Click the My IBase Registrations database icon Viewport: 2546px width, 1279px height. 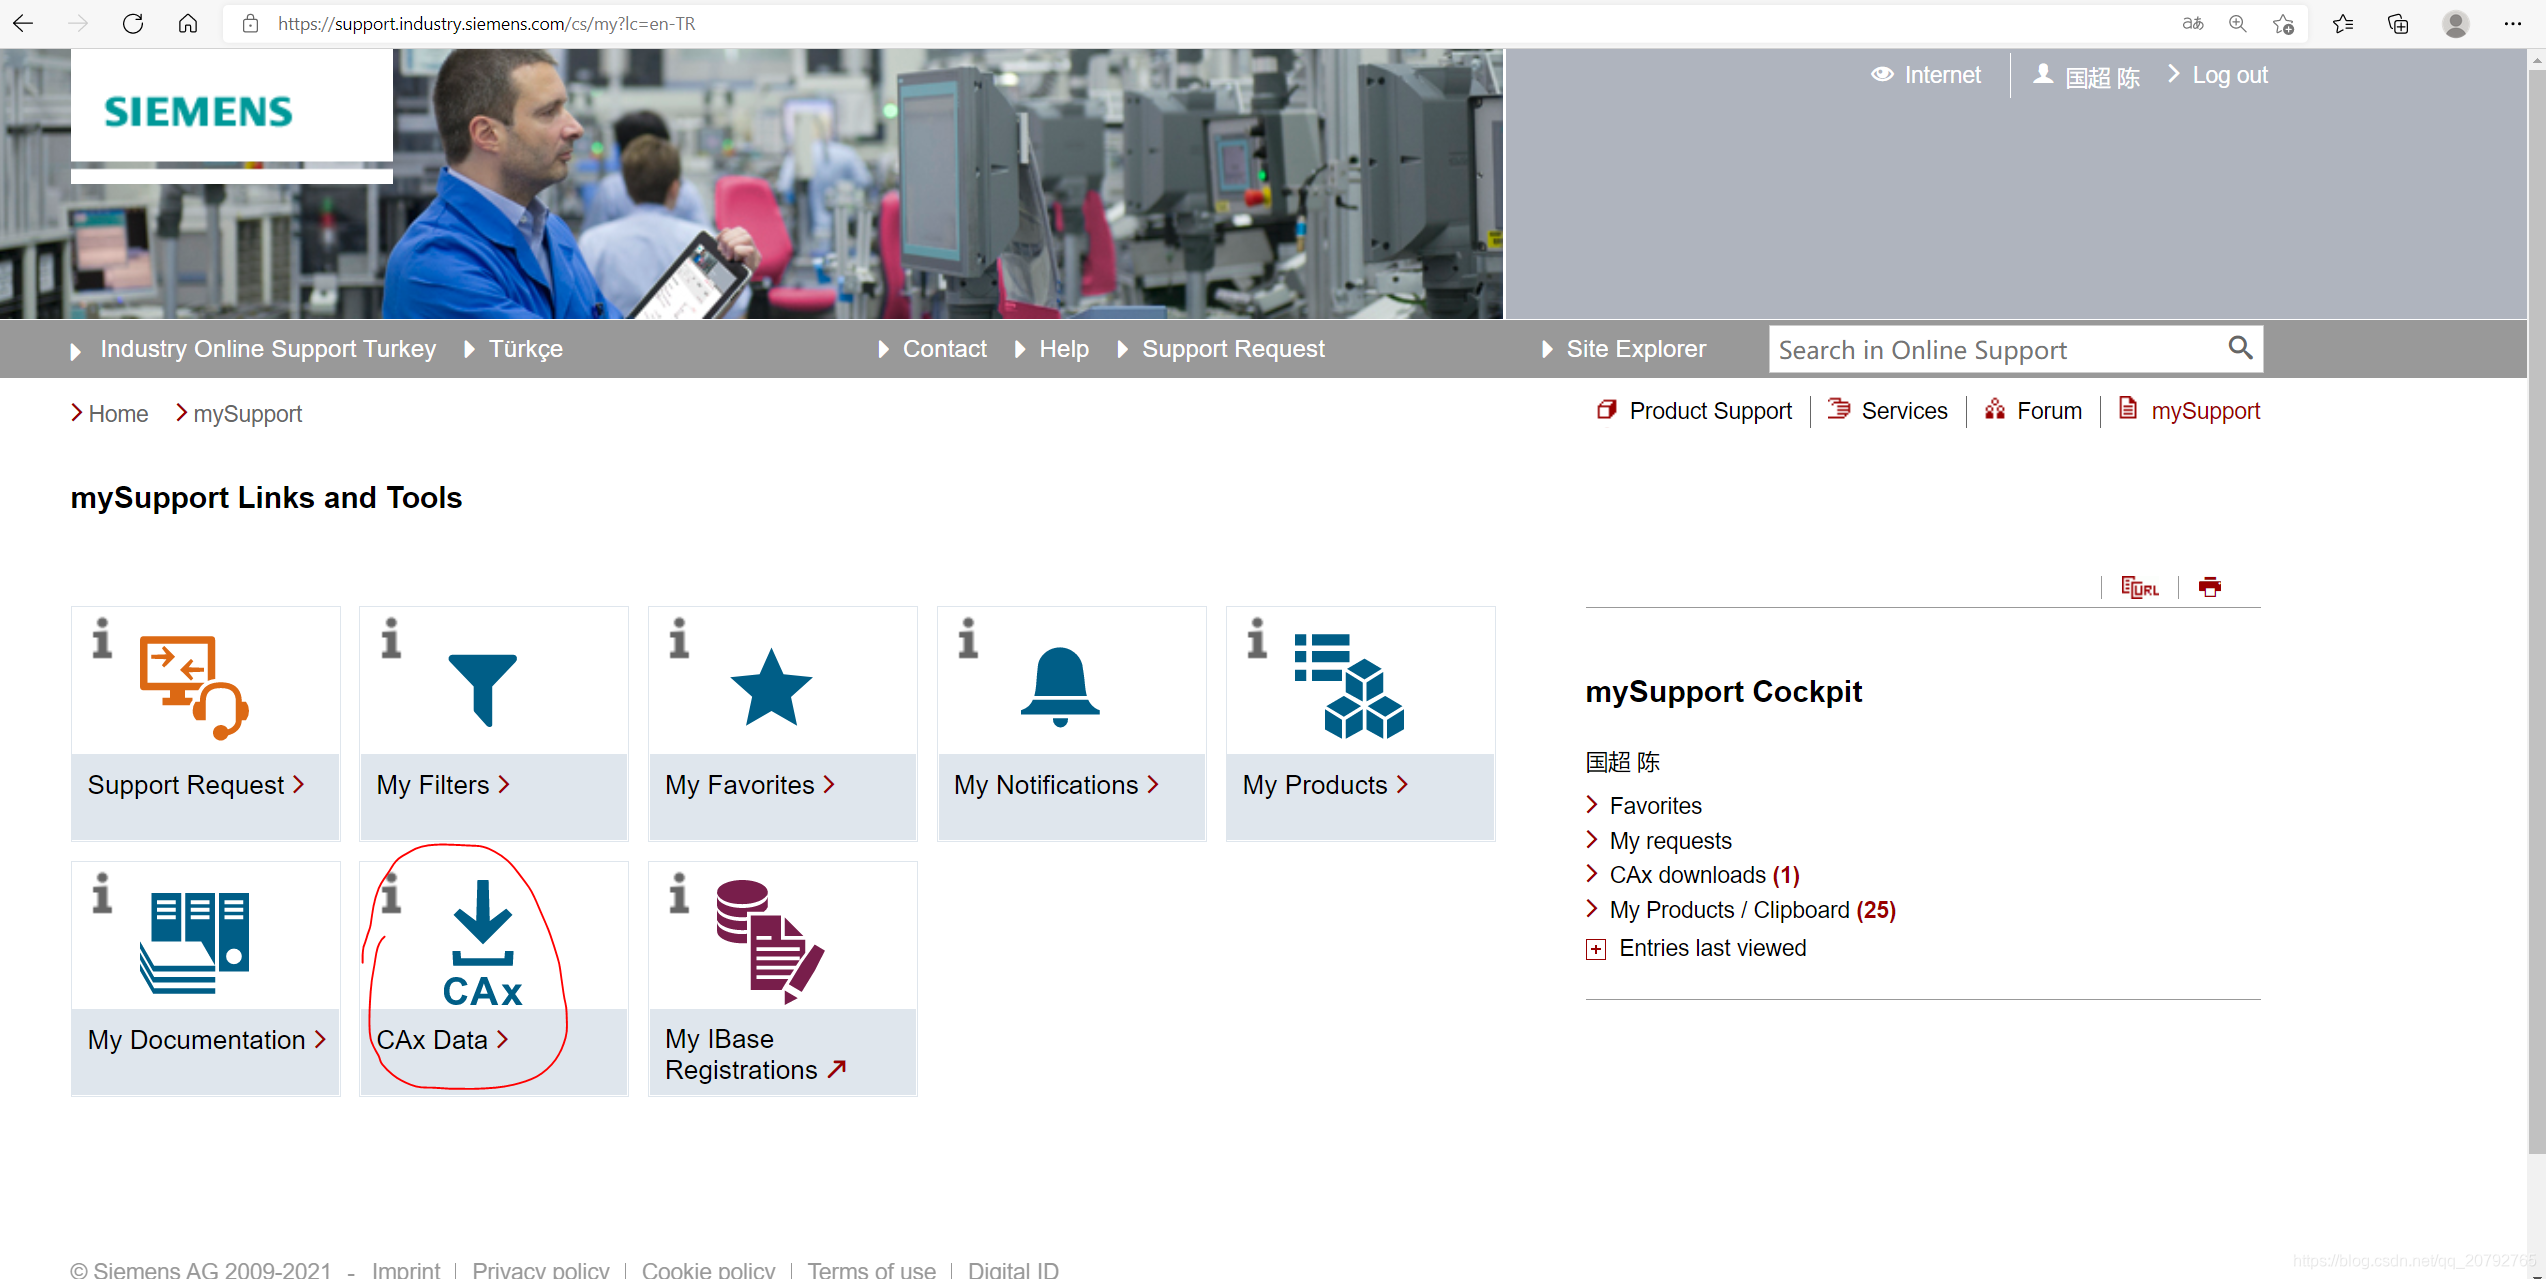coord(770,941)
